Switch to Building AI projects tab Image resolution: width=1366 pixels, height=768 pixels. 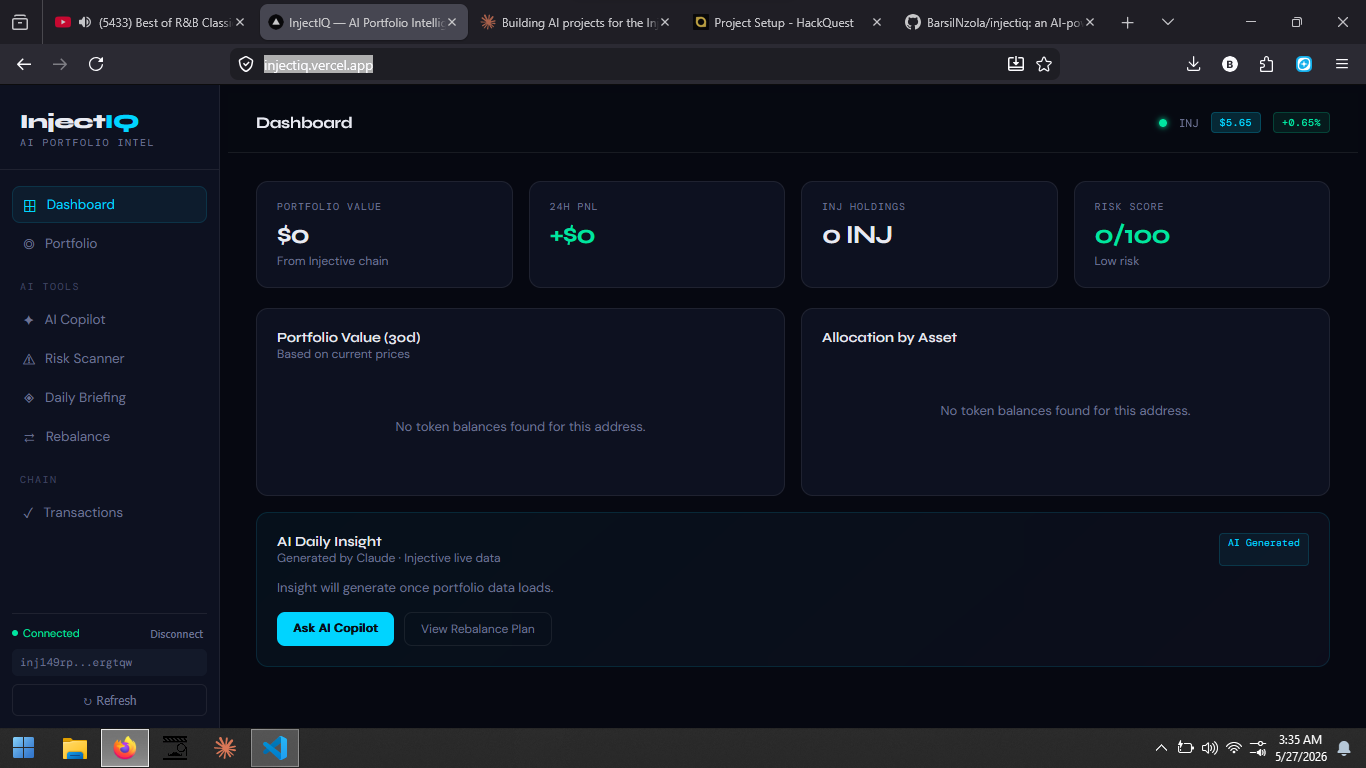tap(574, 22)
